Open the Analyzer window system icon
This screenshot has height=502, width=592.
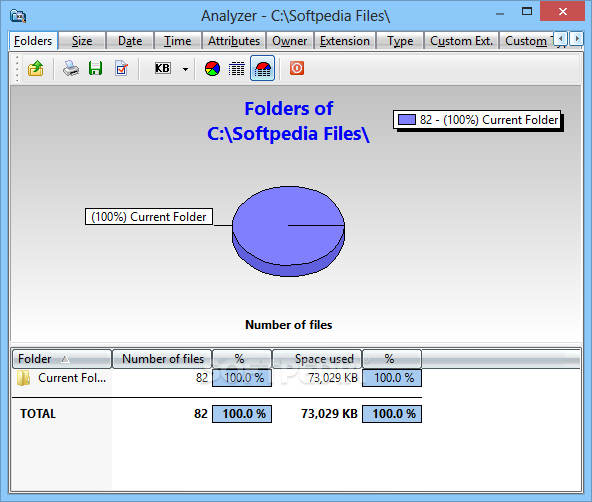(x=18, y=16)
